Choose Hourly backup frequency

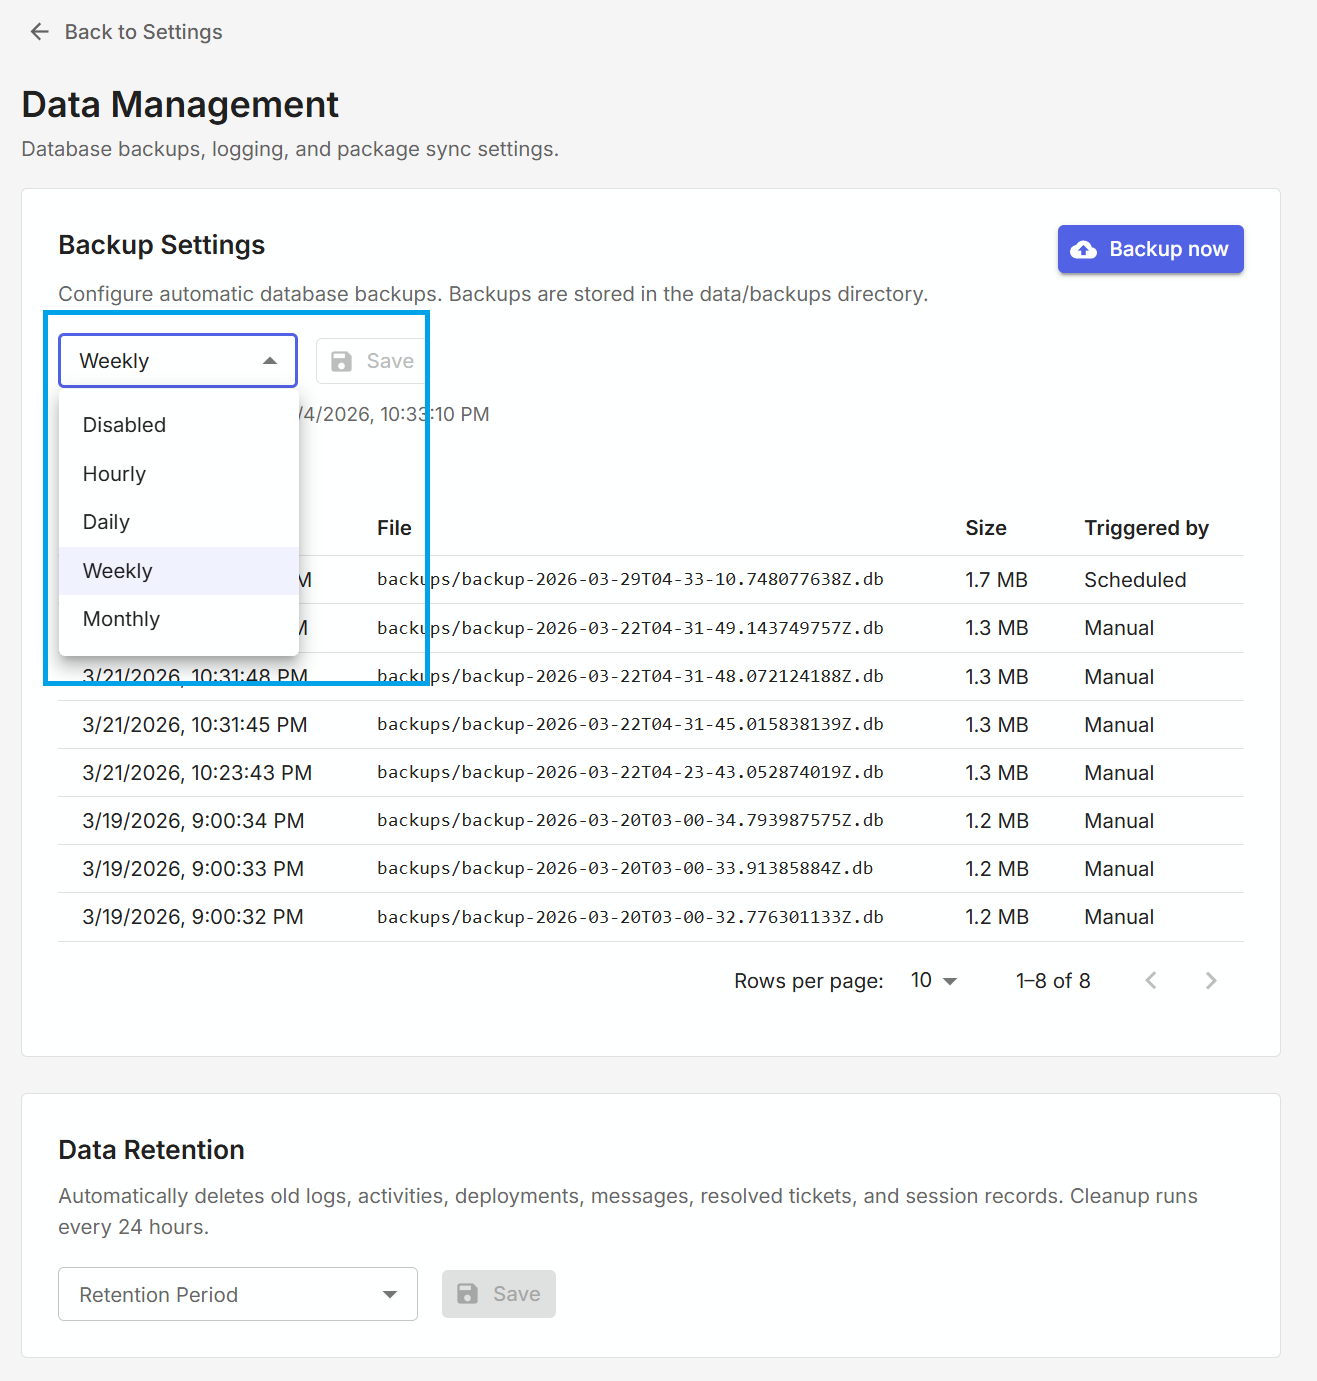115,474
